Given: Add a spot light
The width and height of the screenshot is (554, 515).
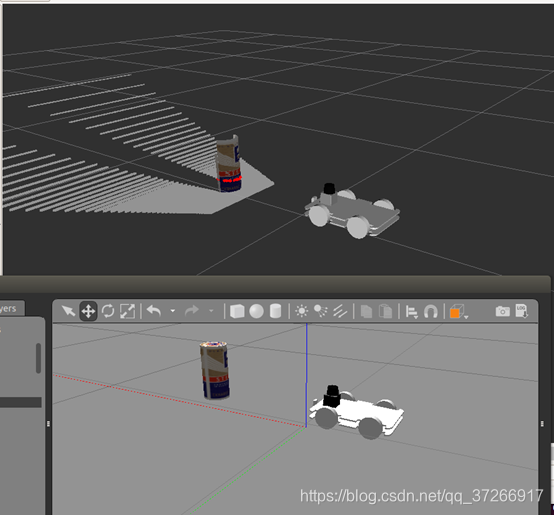Looking at the screenshot, I should click(320, 311).
